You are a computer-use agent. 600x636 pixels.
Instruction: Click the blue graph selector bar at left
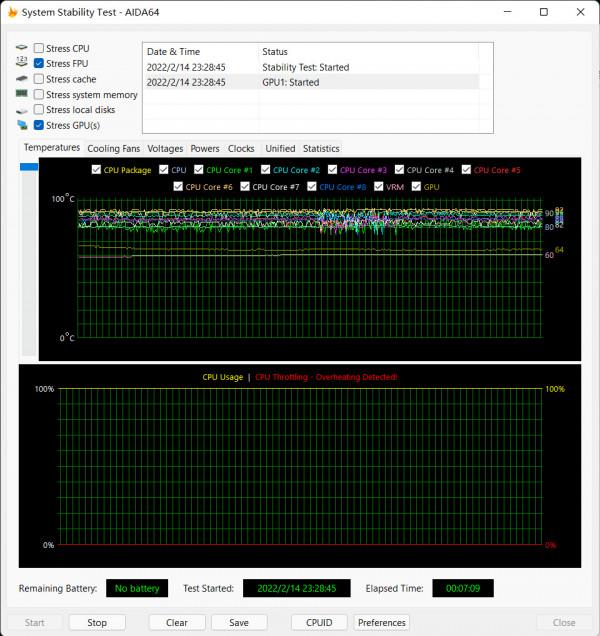pos(28,167)
